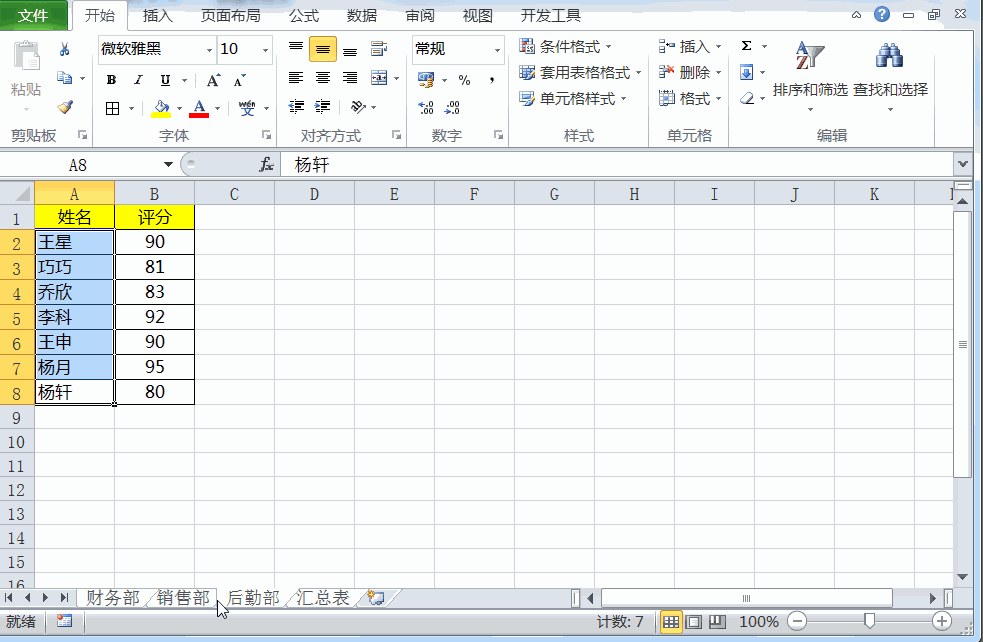Screen dimensions: 983x642
Task: Apply percent style
Action: point(464,80)
